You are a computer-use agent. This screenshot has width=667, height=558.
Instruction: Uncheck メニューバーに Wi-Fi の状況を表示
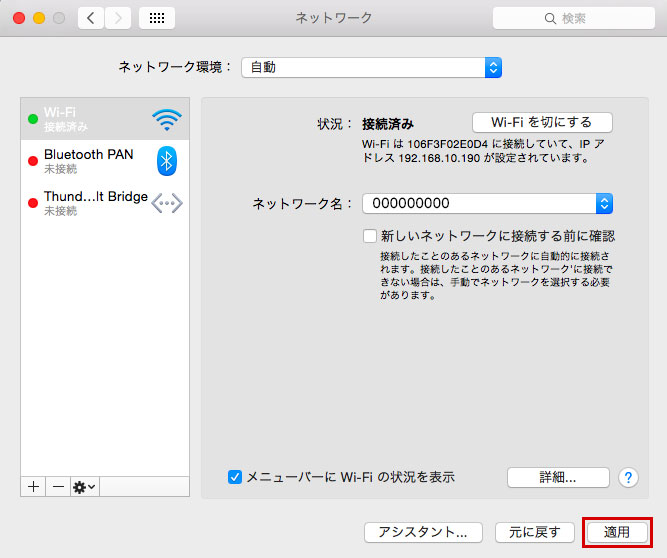[x=235, y=477]
